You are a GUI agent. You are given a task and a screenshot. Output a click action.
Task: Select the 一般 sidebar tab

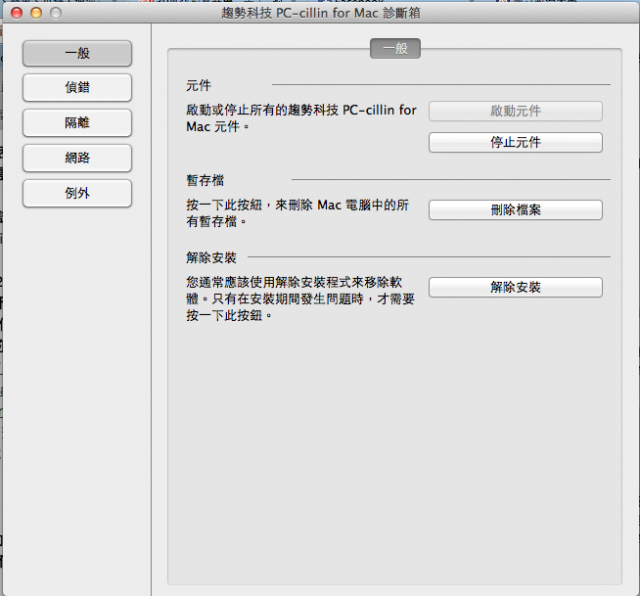[x=77, y=53]
